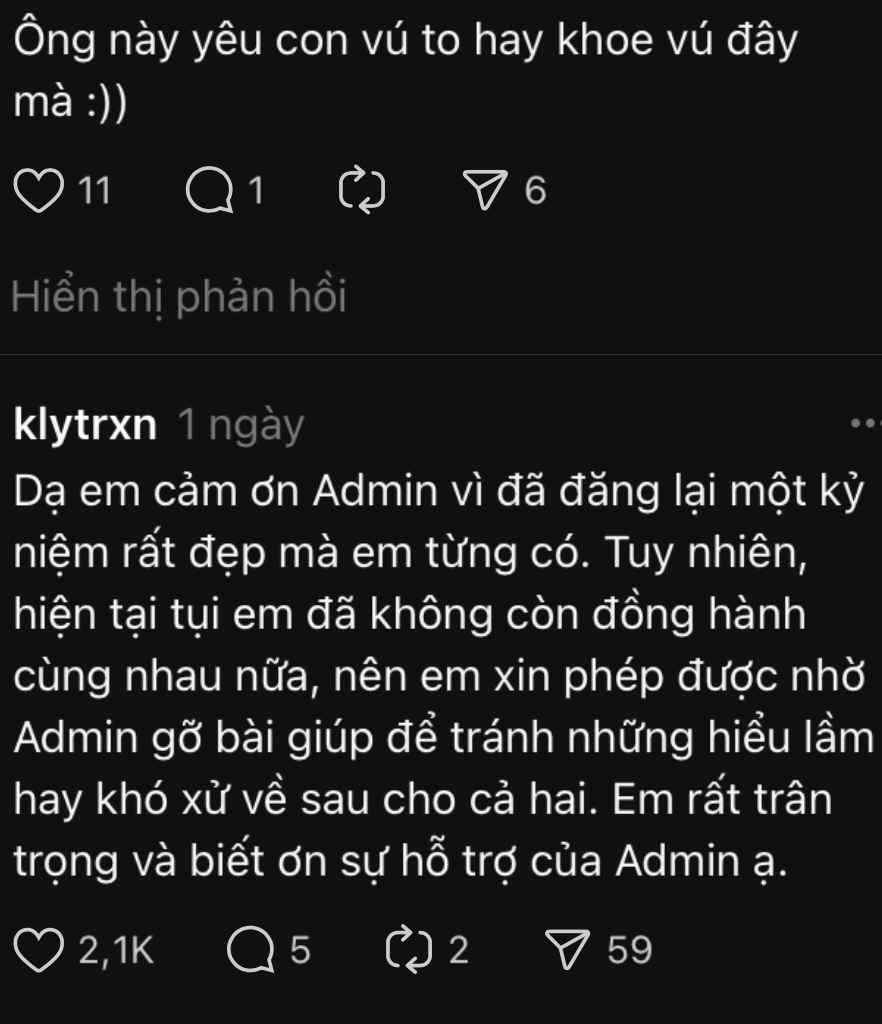Open the top comment text "Ông này yêu con"

pyautogui.click(x=405, y=71)
